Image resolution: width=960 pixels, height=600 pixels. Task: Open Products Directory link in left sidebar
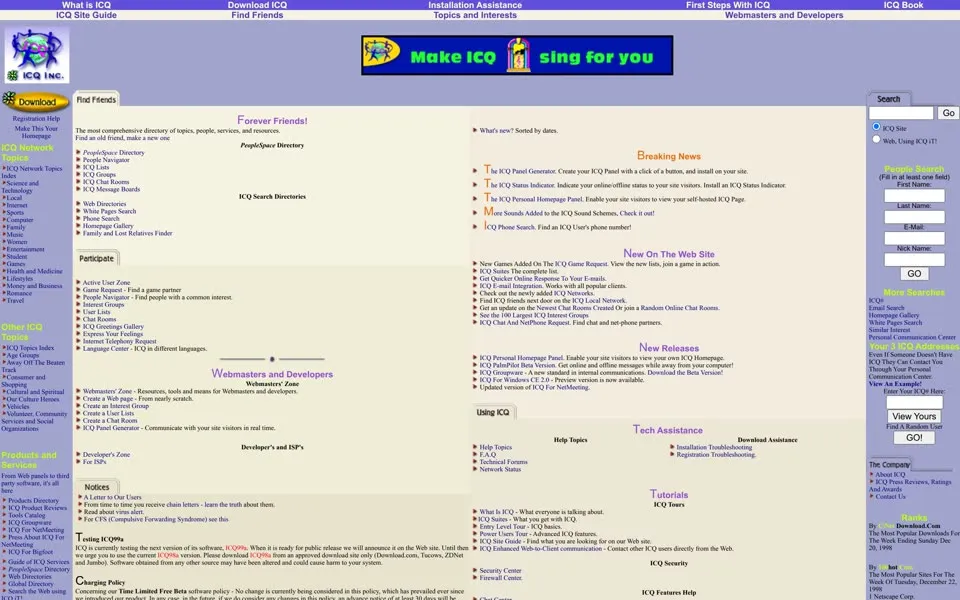33,501
